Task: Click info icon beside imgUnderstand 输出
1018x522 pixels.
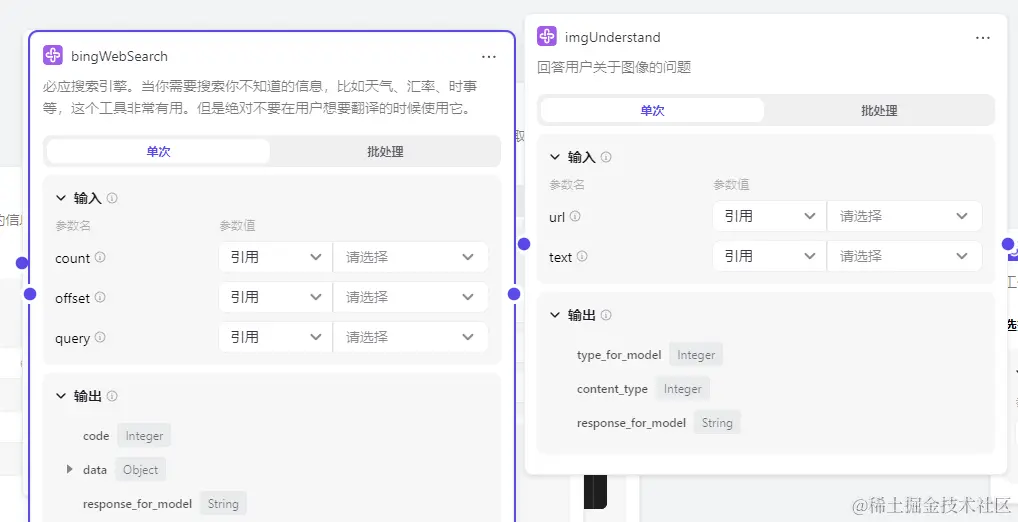Action: pyautogui.click(x=606, y=315)
